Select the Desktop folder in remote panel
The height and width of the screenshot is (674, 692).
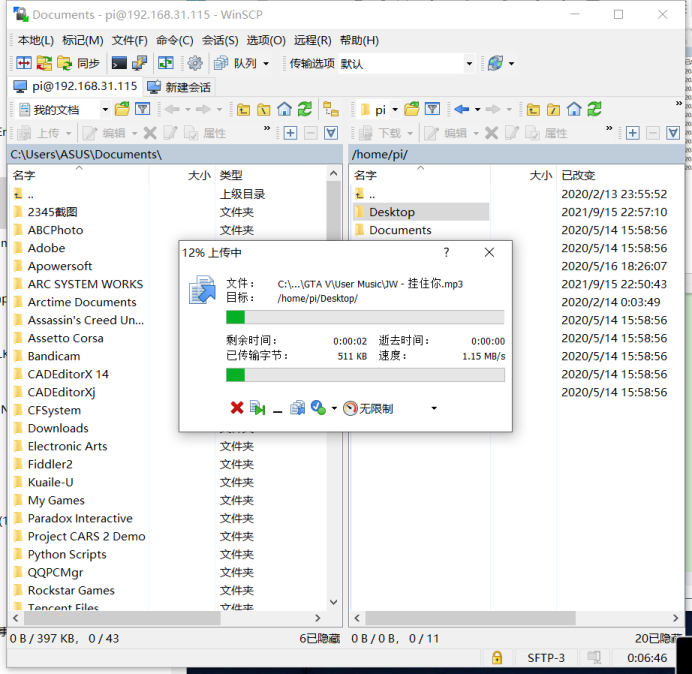392,212
